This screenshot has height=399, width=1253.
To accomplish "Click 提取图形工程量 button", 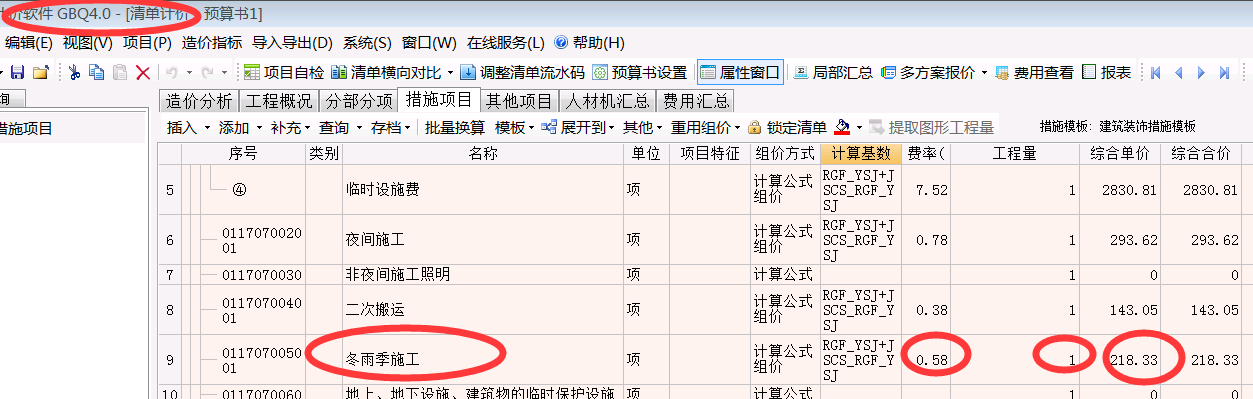I will [x=932, y=128].
